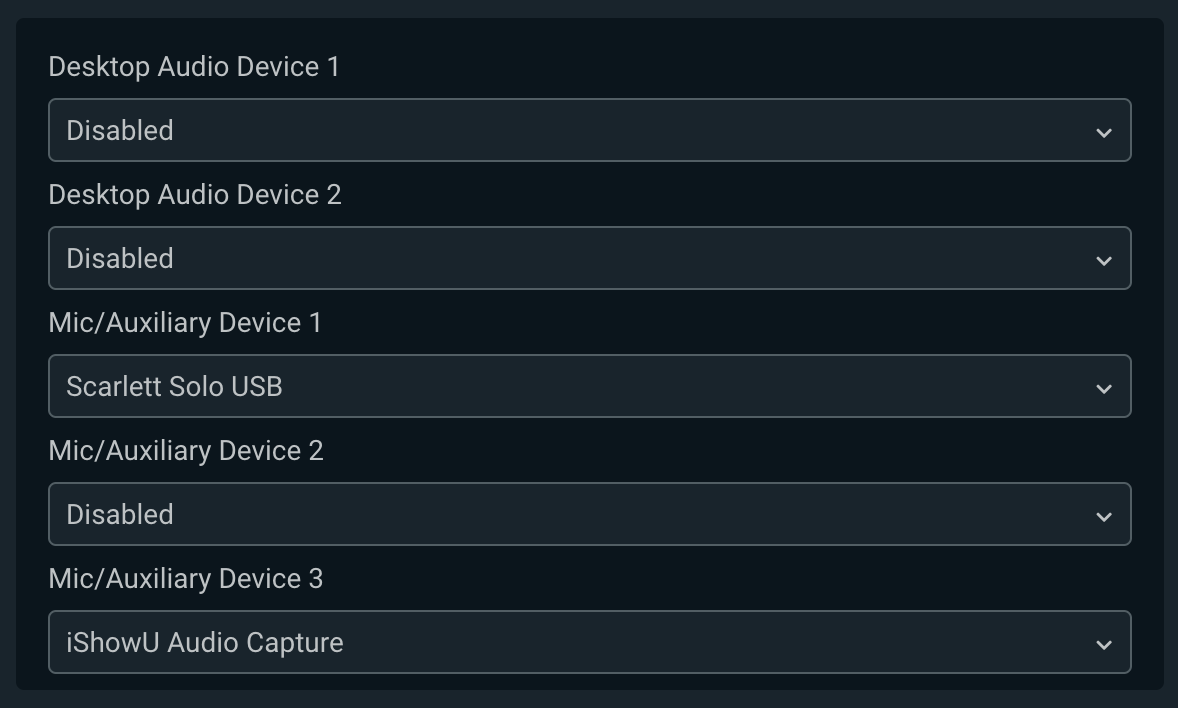The width and height of the screenshot is (1178, 708).
Task: Click chevron arrow for Desktop Audio Device 2
Action: [x=1104, y=261]
